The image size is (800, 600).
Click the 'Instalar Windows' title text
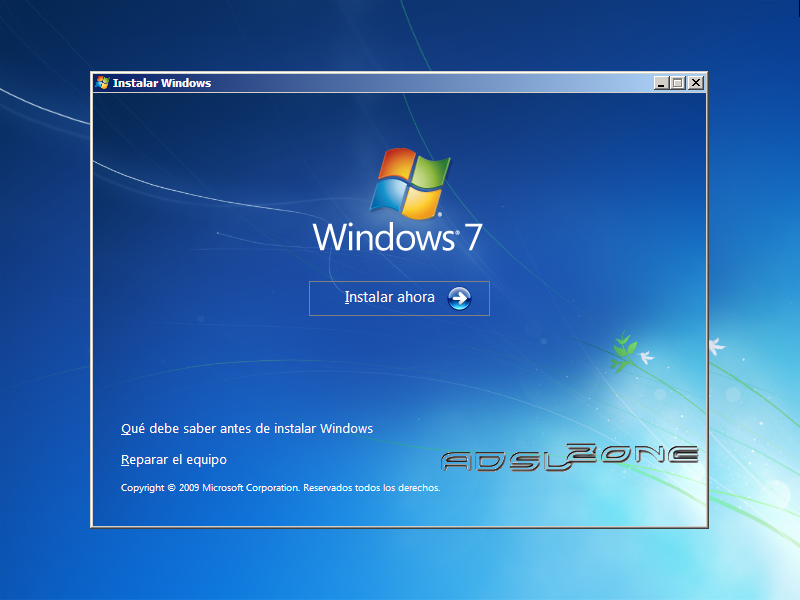point(162,83)
